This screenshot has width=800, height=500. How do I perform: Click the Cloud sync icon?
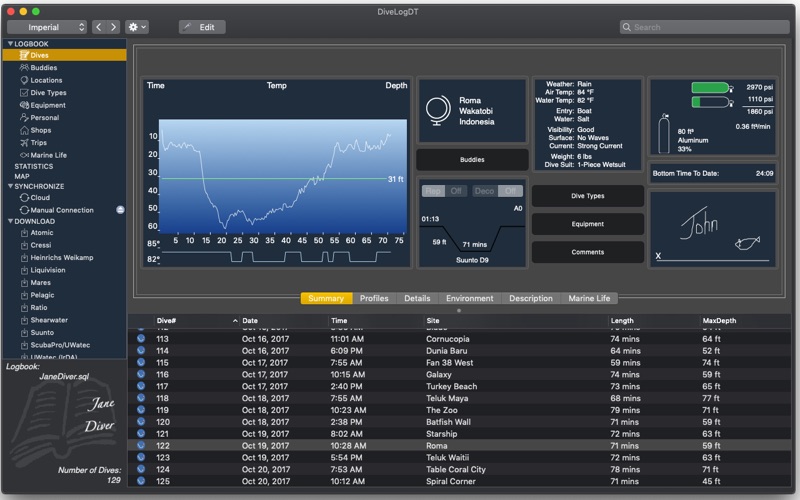pos(24,197)
